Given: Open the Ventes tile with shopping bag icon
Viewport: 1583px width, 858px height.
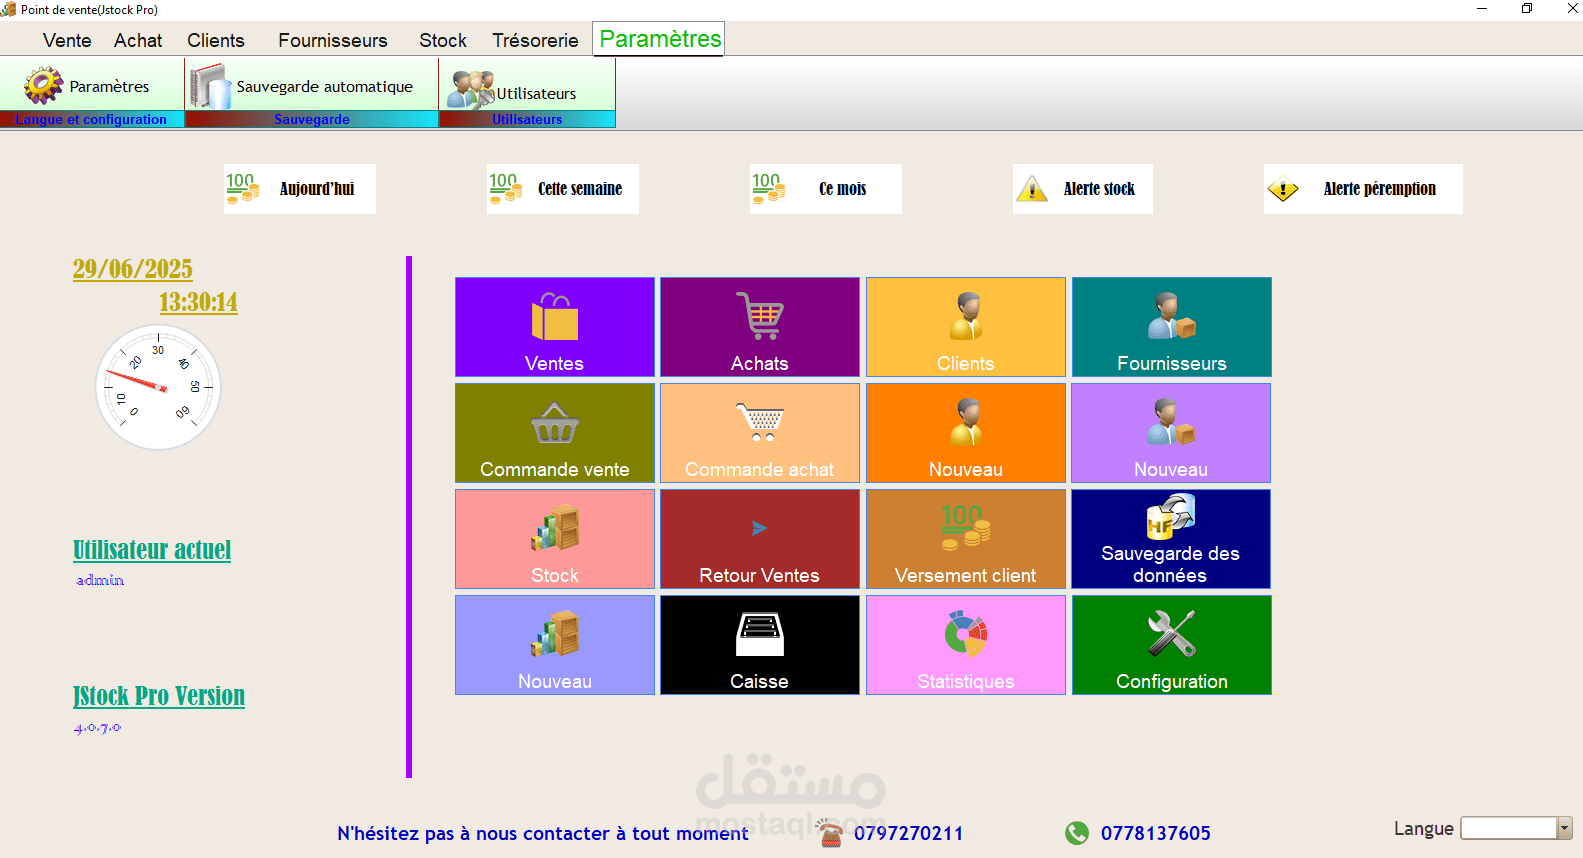Looking at the screenshot, I should tap(555, 327).
